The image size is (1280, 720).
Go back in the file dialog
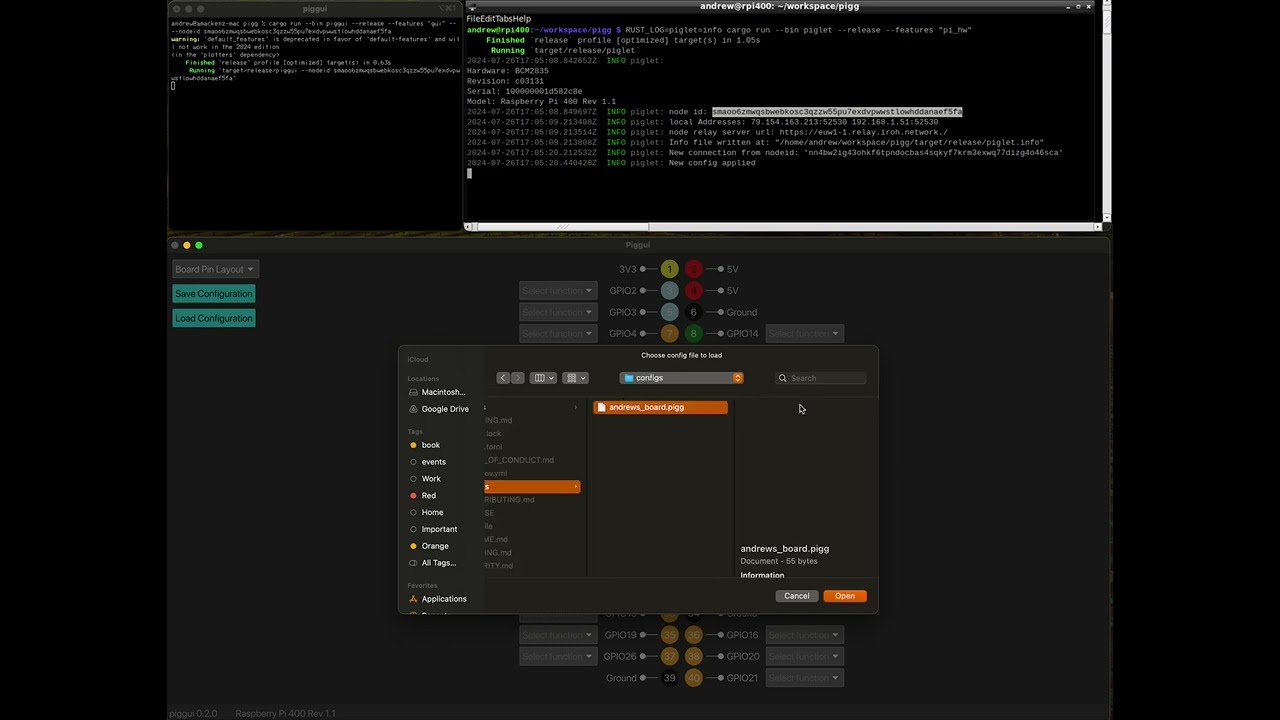coord(503,378)
